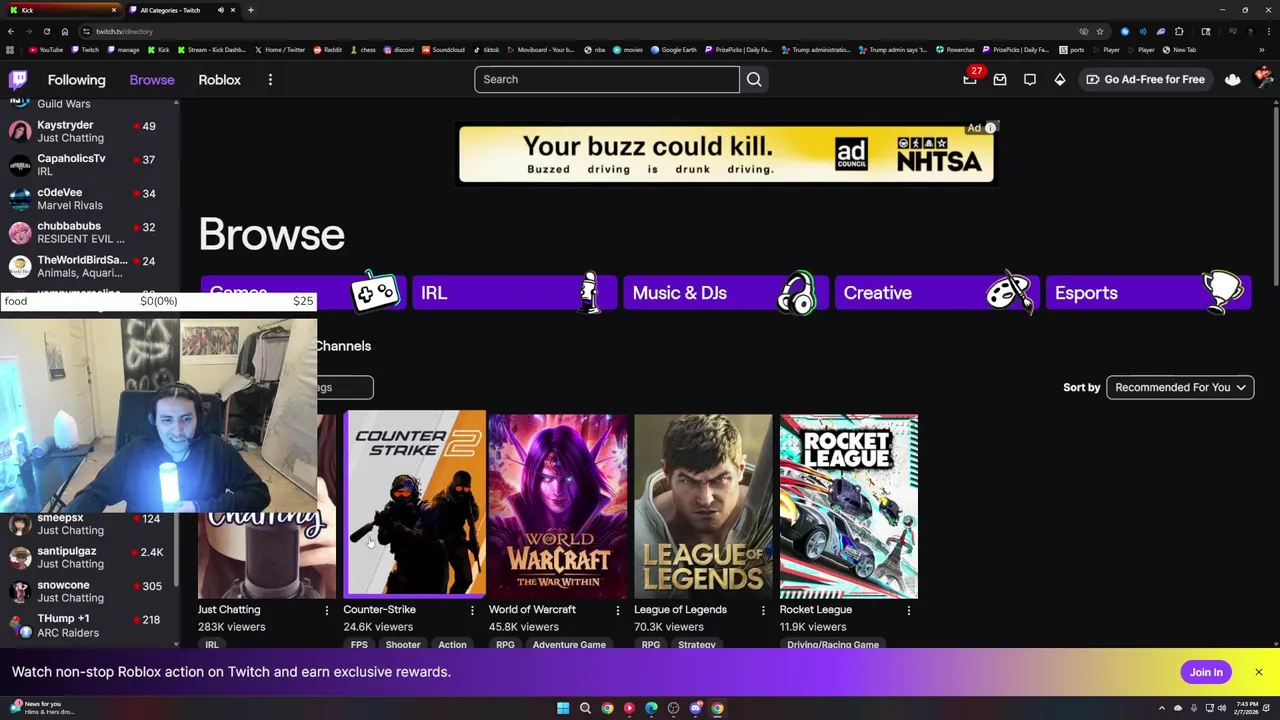
Task: Expand the system tray hidden icons chevron
Action: tap(1162, 708)
